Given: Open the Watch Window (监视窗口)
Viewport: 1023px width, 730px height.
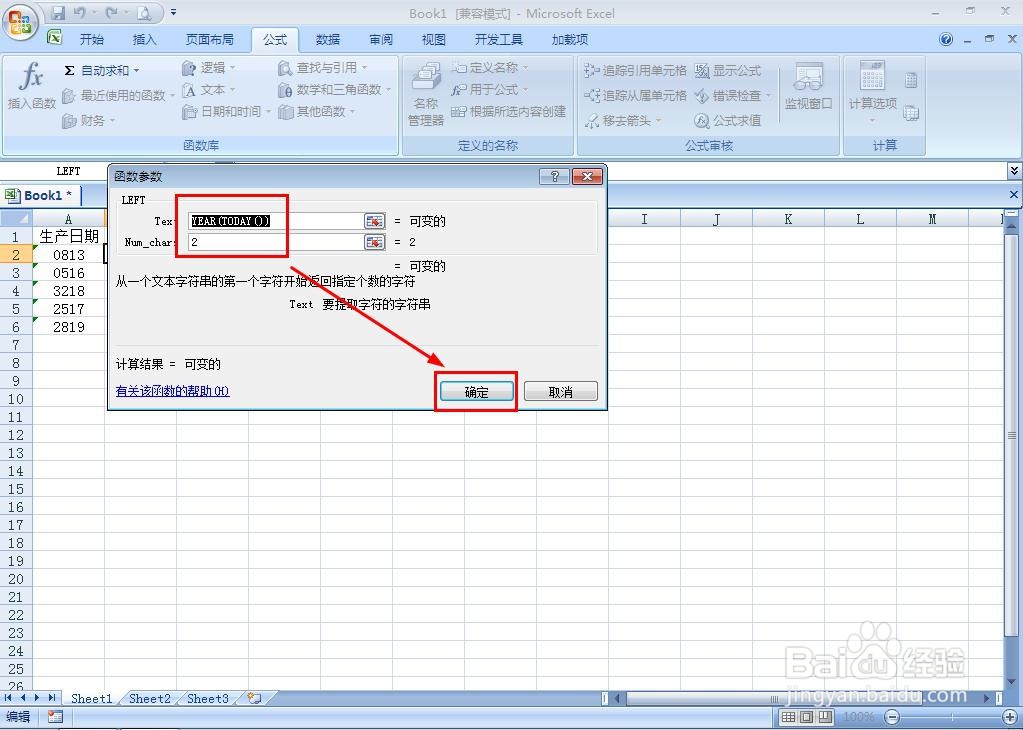Looking at the screenshot, I should click(x=808, y=88).
